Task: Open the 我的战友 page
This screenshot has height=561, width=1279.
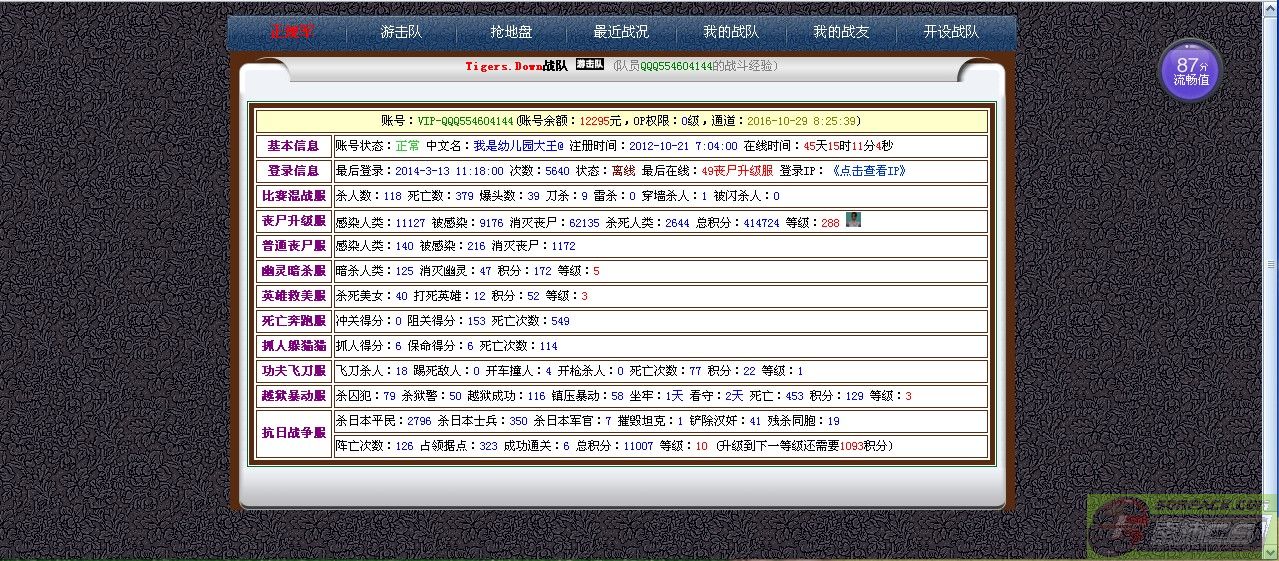Action: pos(841,32)
